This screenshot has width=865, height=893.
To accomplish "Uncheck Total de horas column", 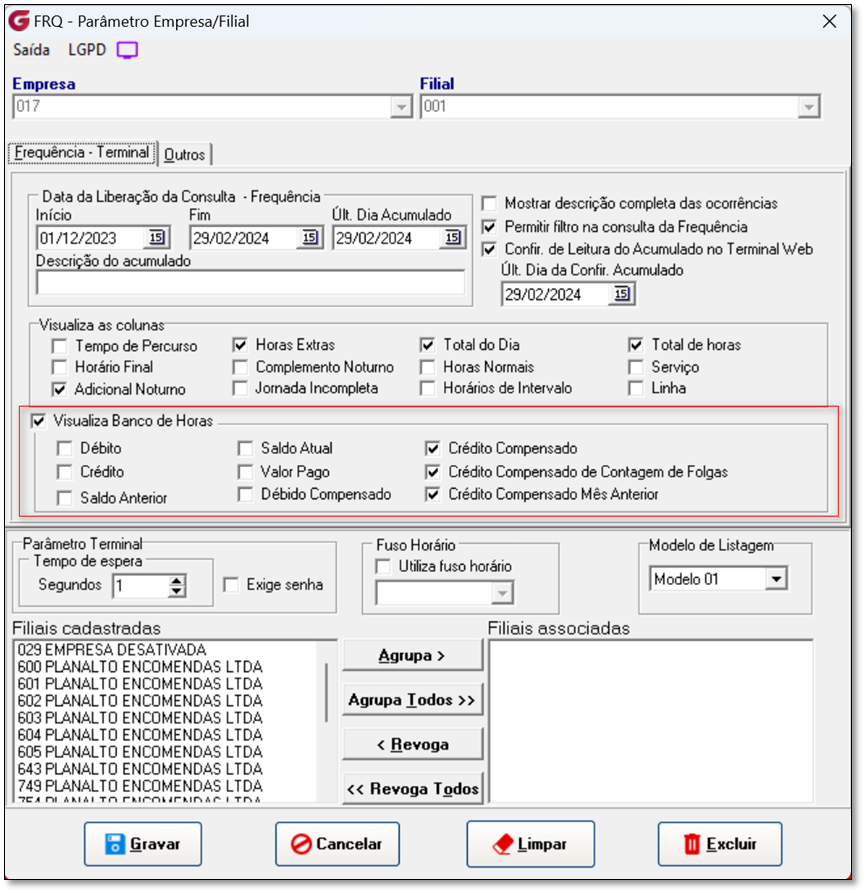I will [x=636, y=345].
